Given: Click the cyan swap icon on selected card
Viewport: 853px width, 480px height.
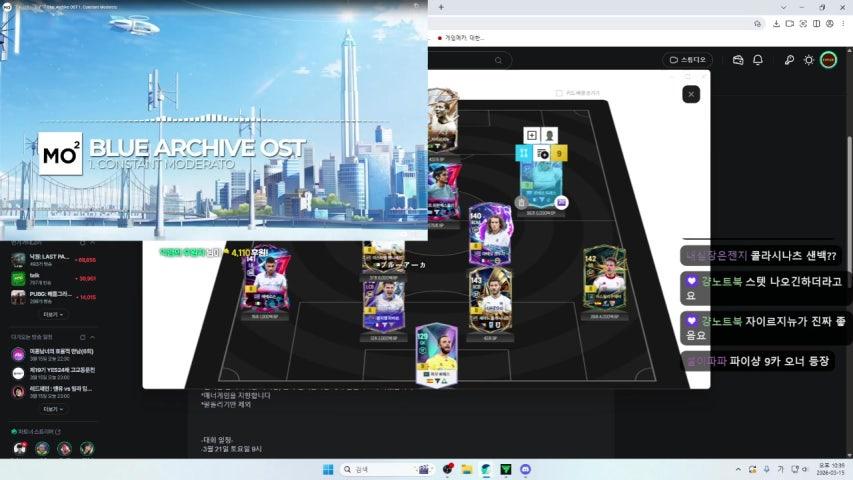Looking at the screenshot, I should pyautogui.click(x=523, y=153).
